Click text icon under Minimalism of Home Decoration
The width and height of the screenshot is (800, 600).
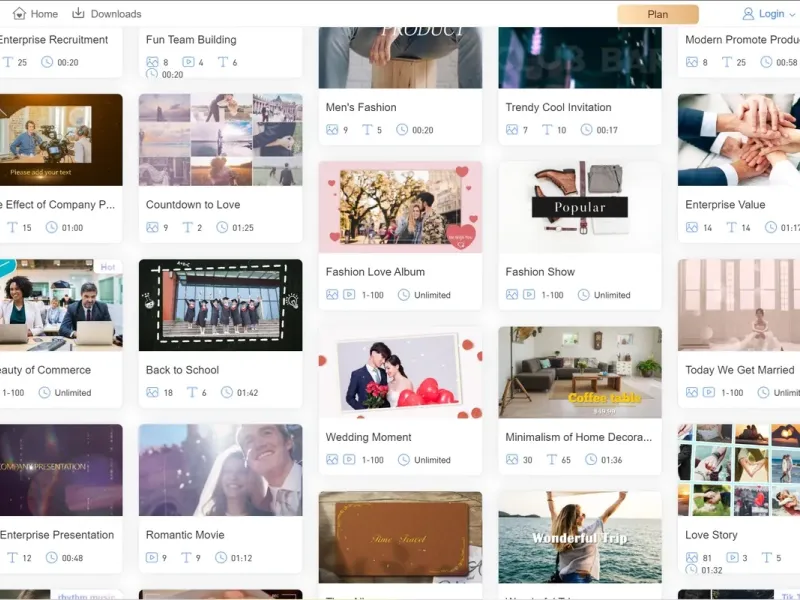(x=552, y=460)
